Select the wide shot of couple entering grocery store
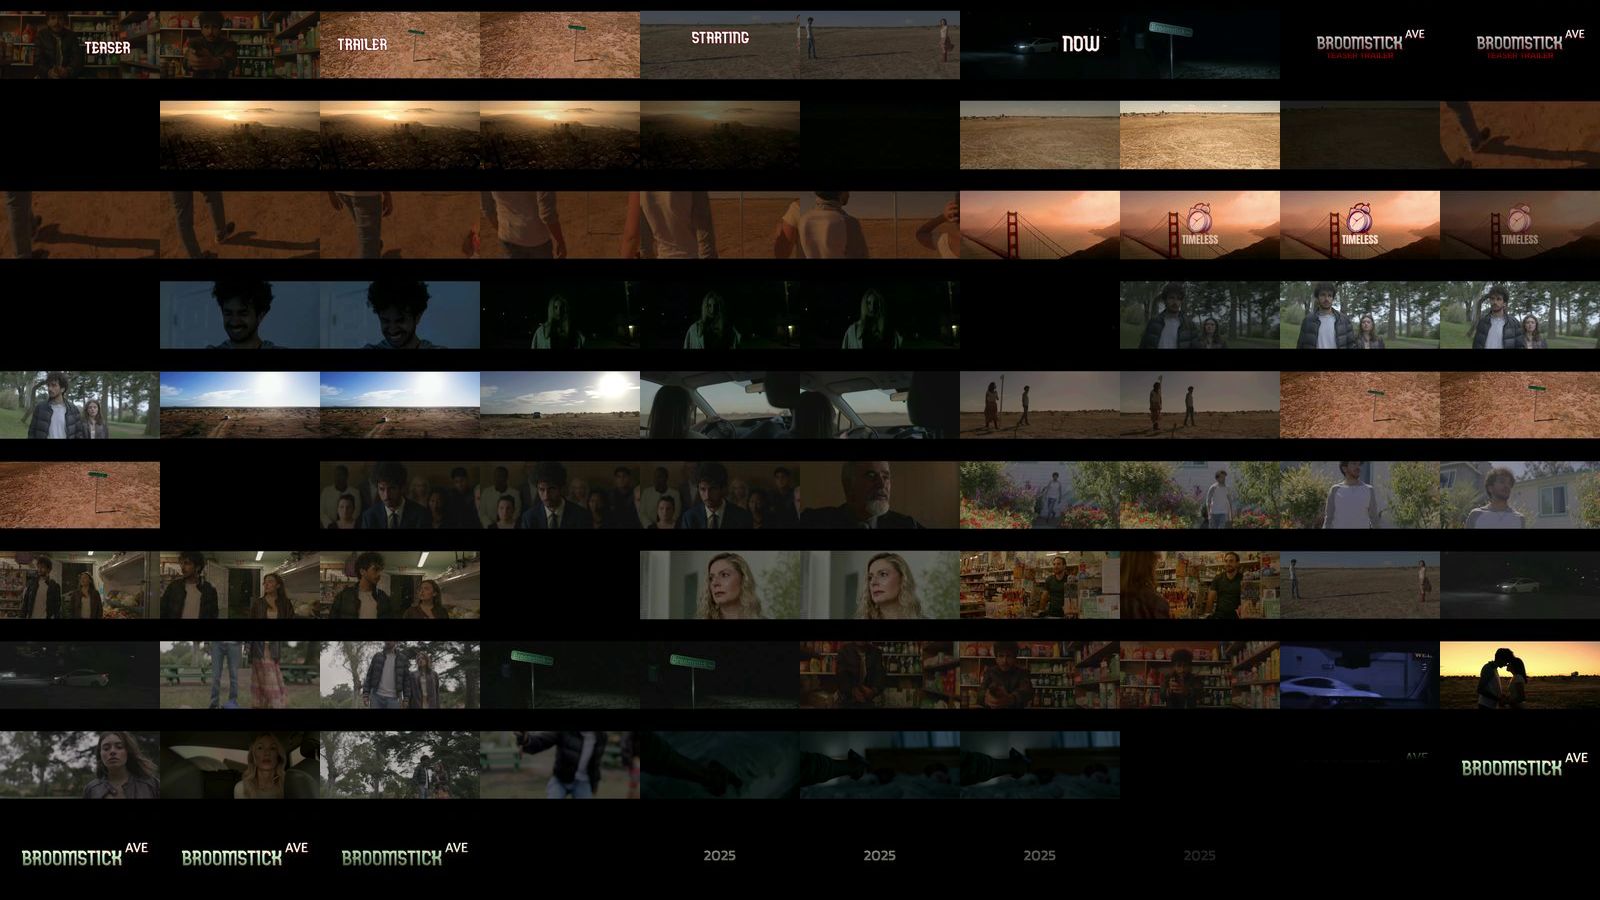1600x900 pixels. [80, 585]
